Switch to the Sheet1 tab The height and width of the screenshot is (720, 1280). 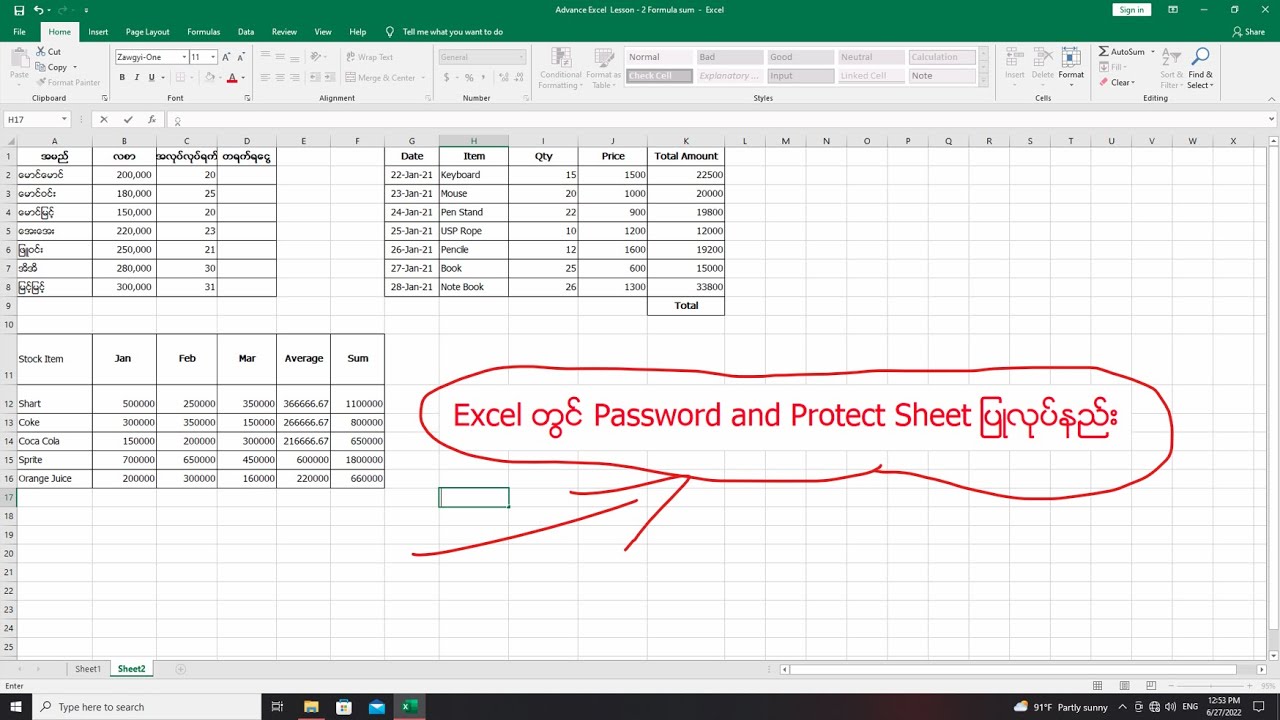click(x=88, y=669)
